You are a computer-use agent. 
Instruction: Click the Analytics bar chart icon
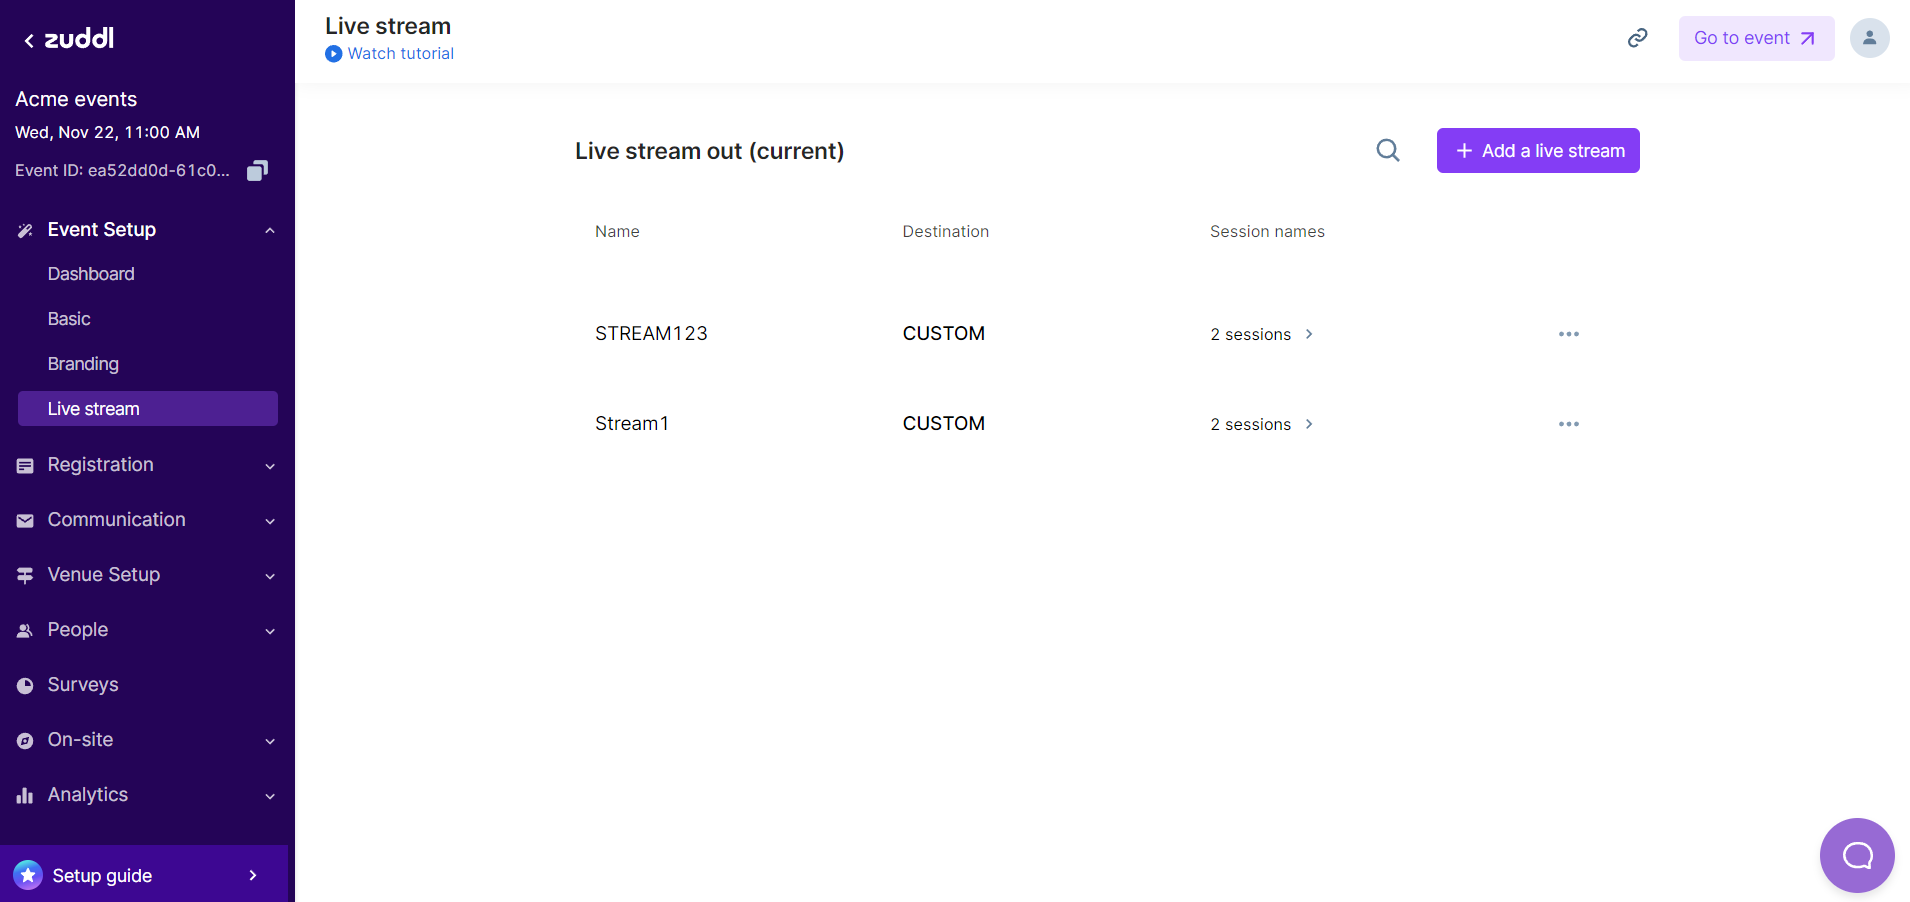24,795
